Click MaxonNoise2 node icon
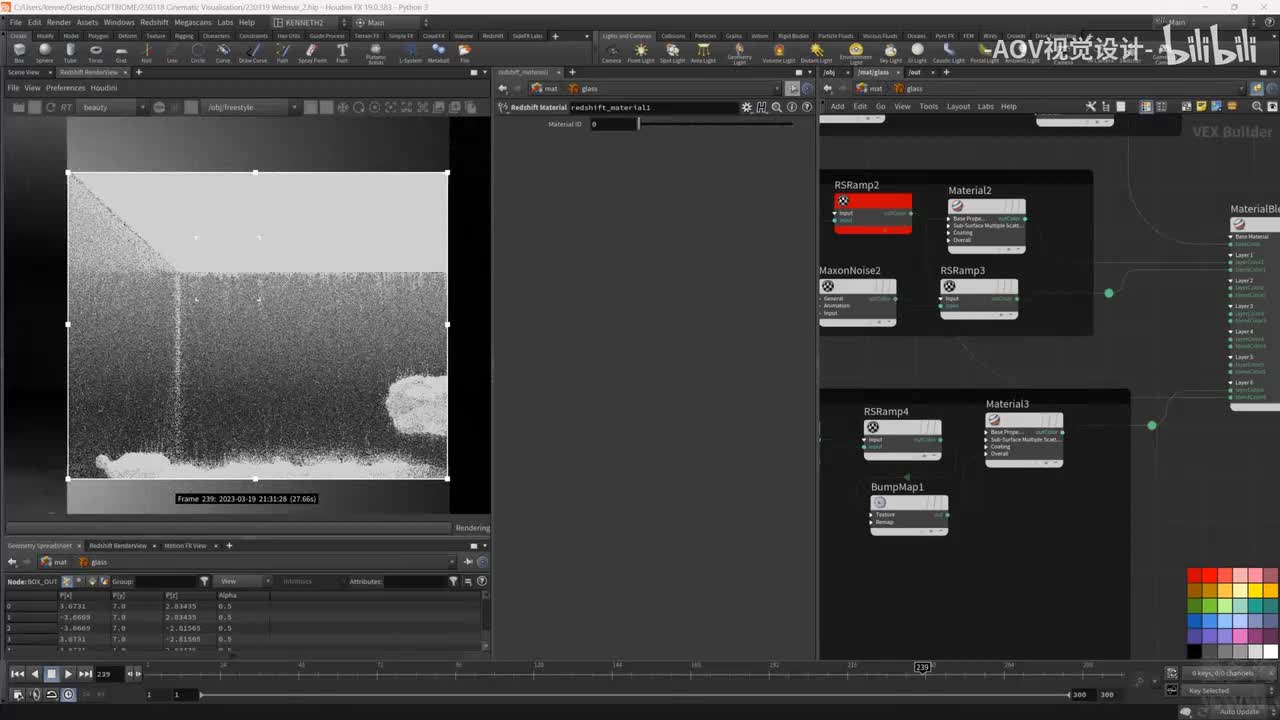Viewport: 1280px width, 720px height. pyautogui.click(x=828, y=286)
